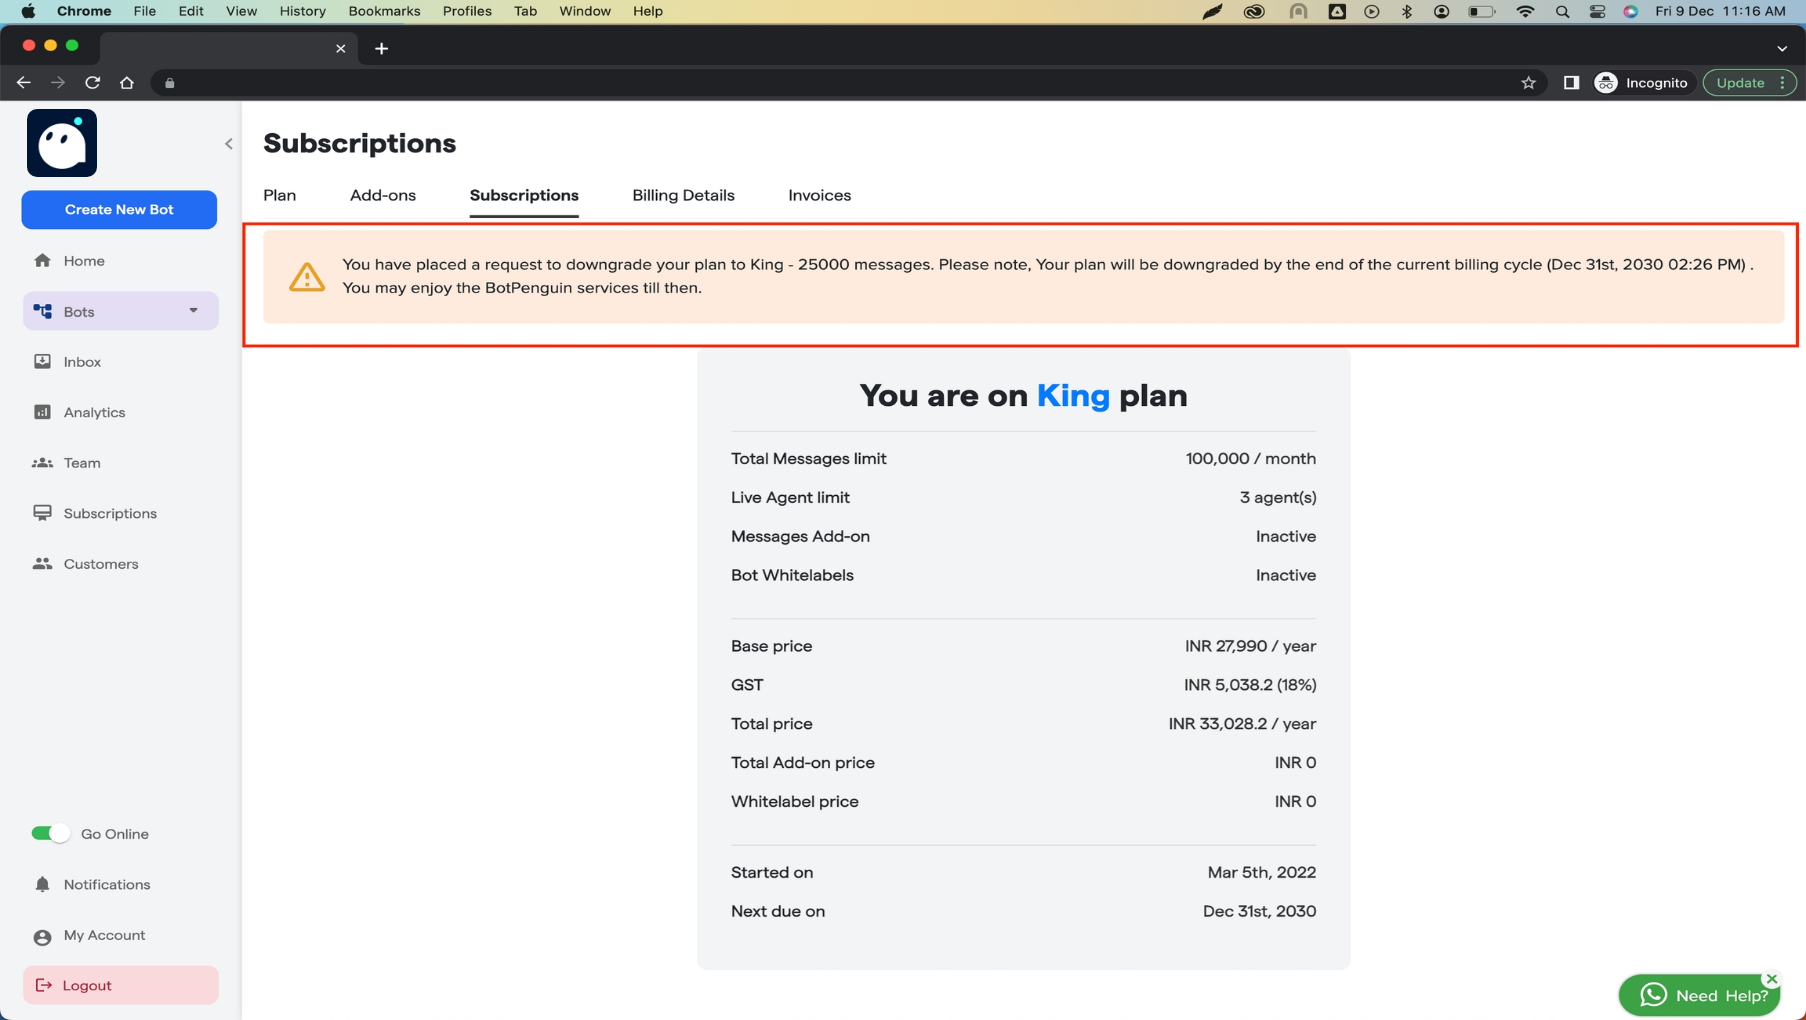This screenshot has width=1806, height=1020.
Task: Switch to the Plan tab
Action: [280, 195]
